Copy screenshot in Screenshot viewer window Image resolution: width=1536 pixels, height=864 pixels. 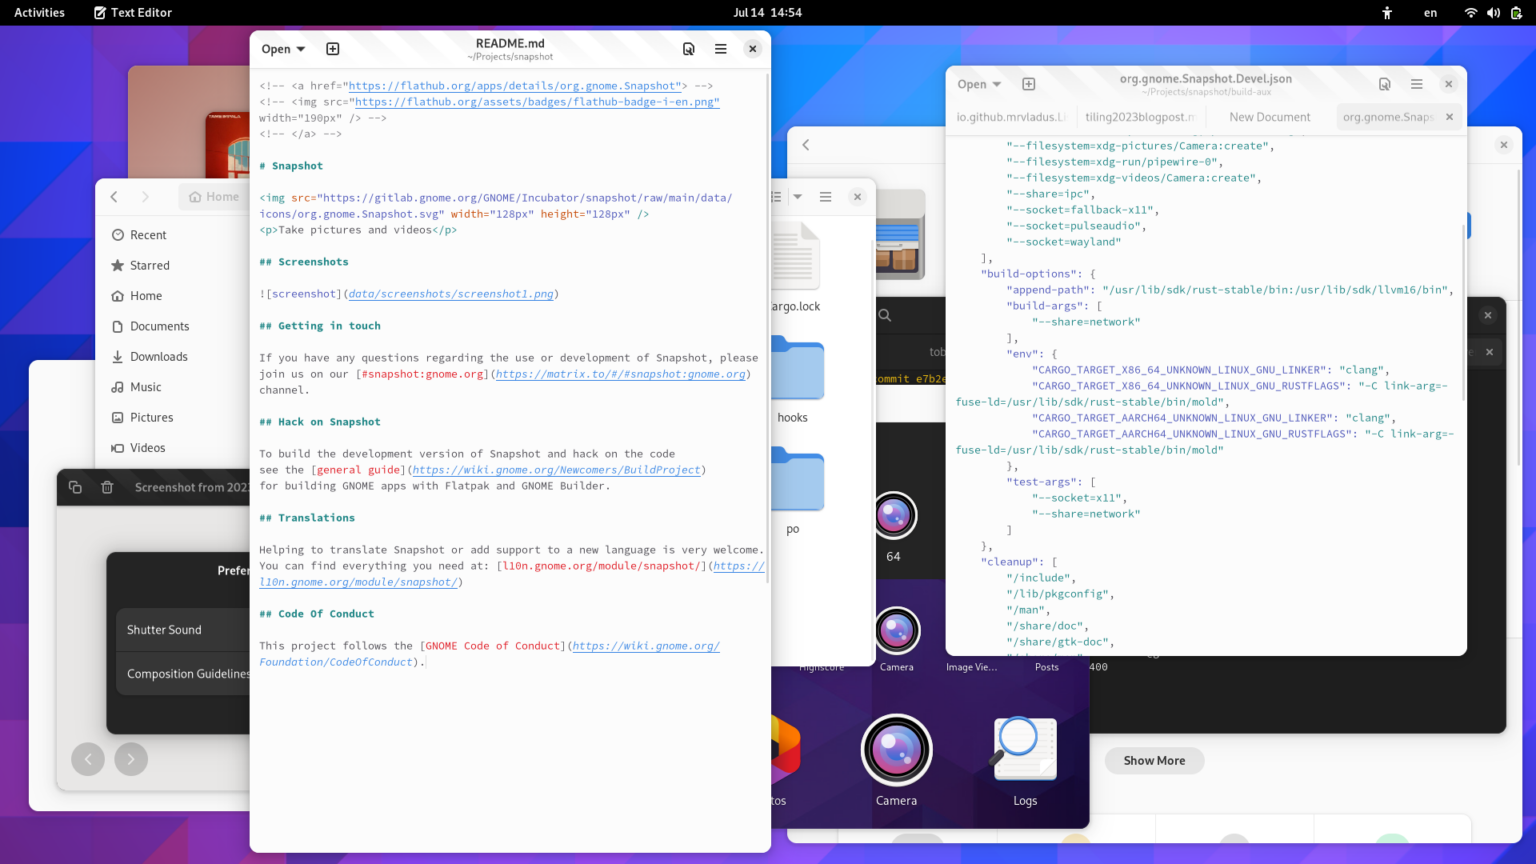(x=75, y=487)
